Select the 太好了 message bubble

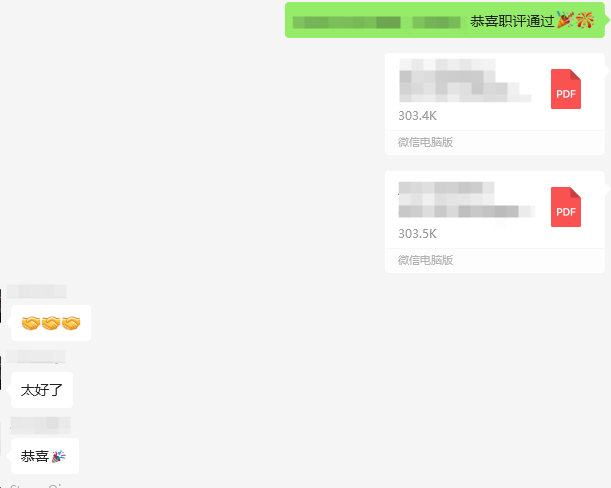point(42,390)
